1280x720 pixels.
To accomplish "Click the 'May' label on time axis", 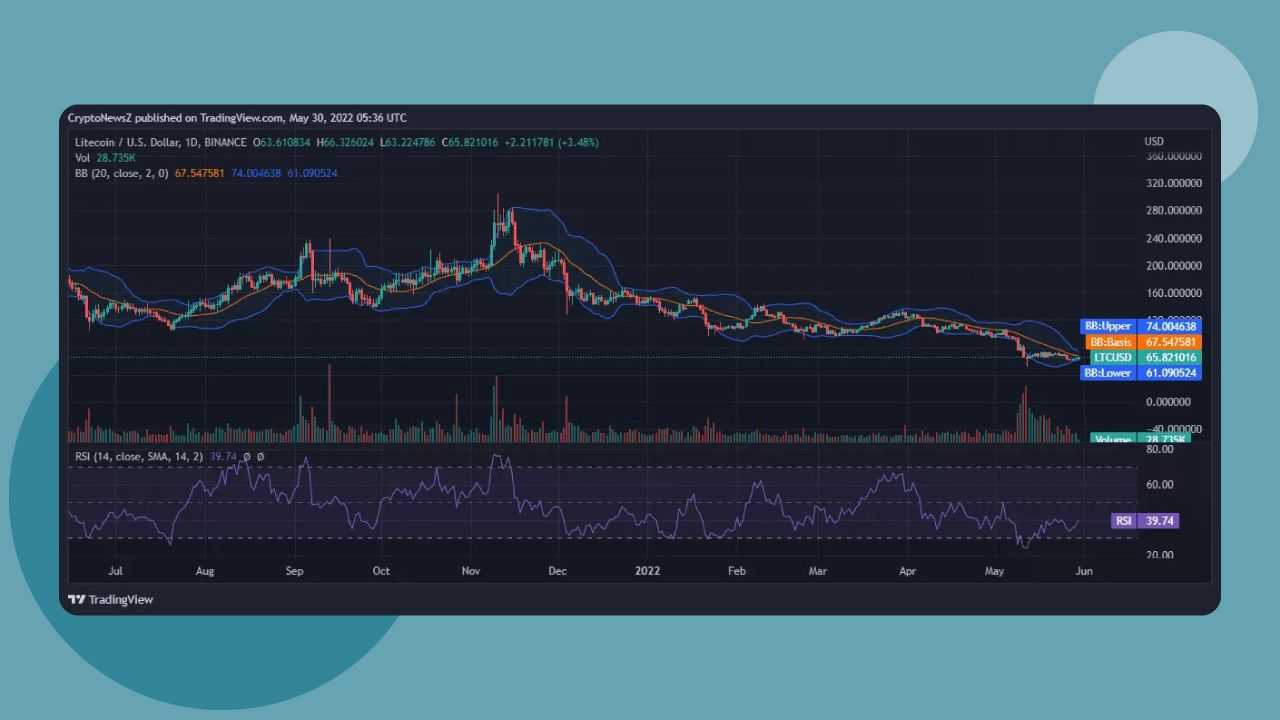I will tap(994, 571).
